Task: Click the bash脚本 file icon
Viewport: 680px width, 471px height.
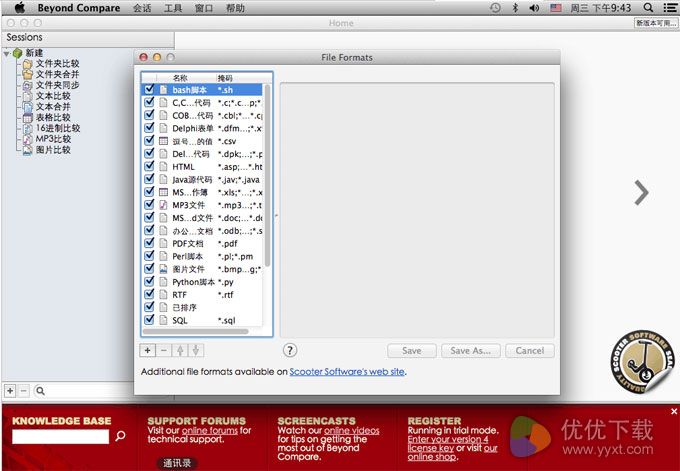Action: [163, 90]
